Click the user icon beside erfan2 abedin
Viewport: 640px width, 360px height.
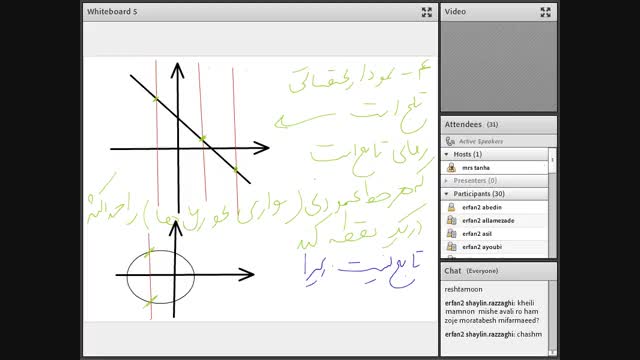pyautogui.click(x=451, y=207)
